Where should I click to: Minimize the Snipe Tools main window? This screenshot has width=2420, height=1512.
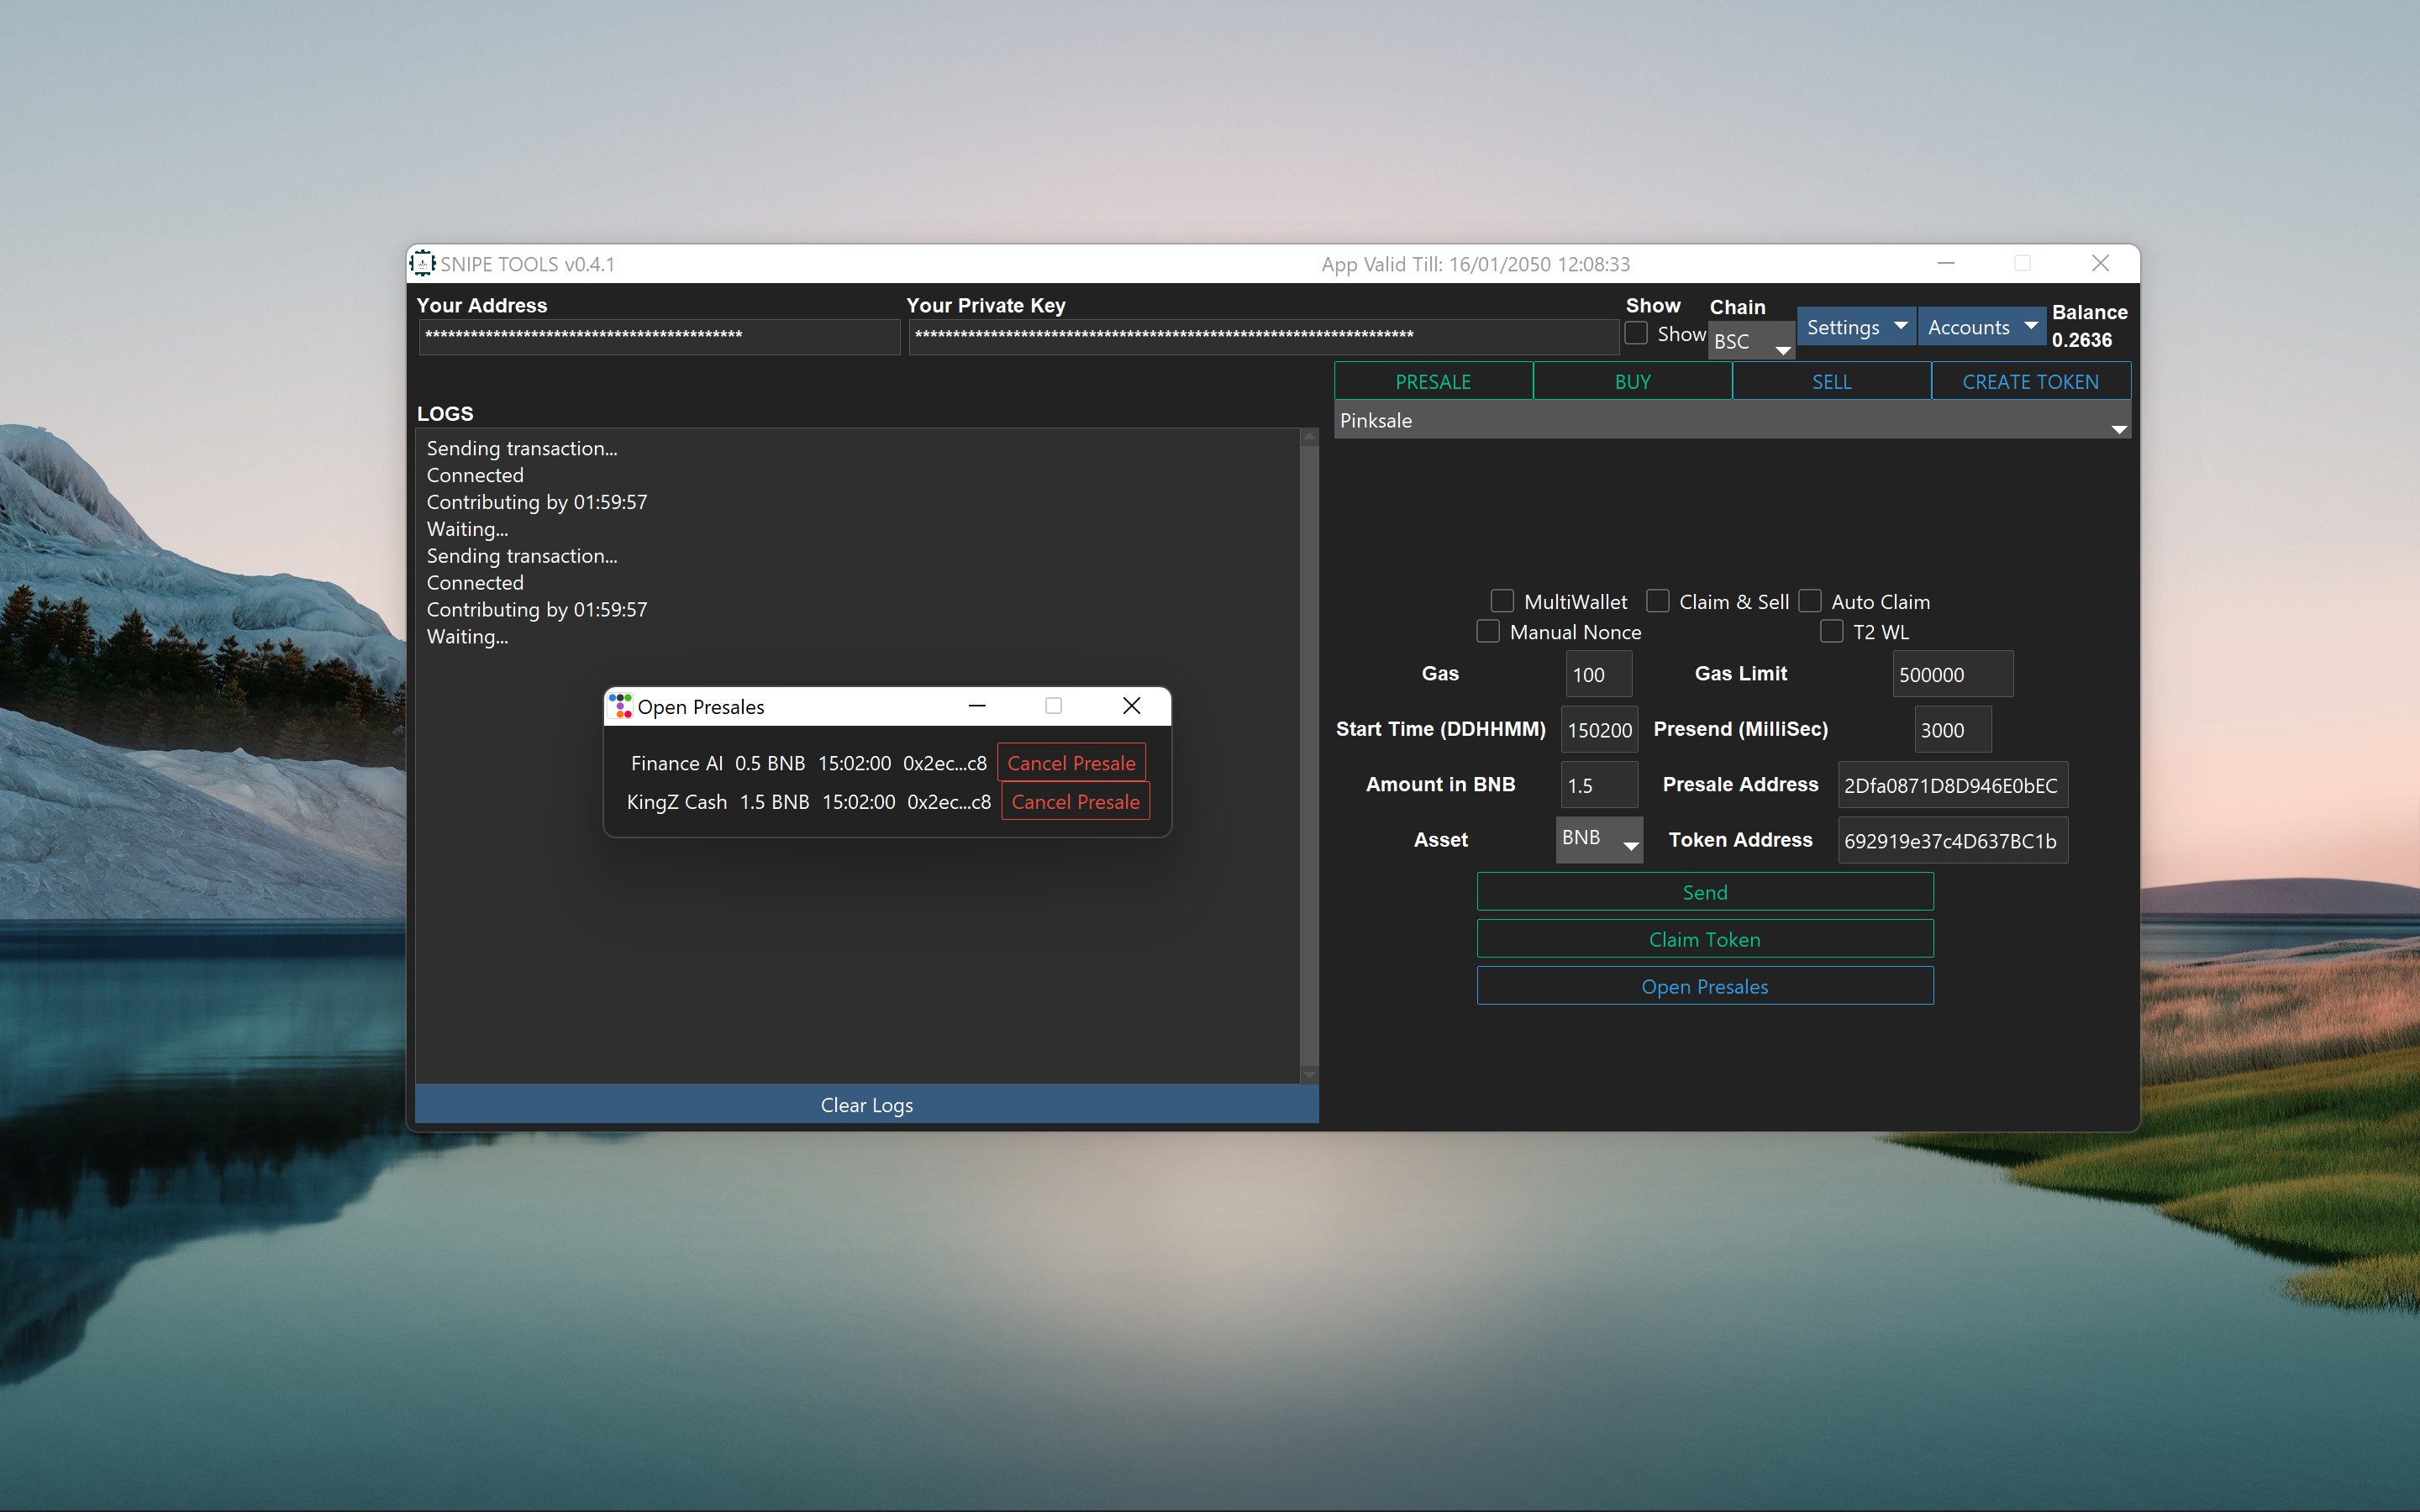coord(1945,263)
